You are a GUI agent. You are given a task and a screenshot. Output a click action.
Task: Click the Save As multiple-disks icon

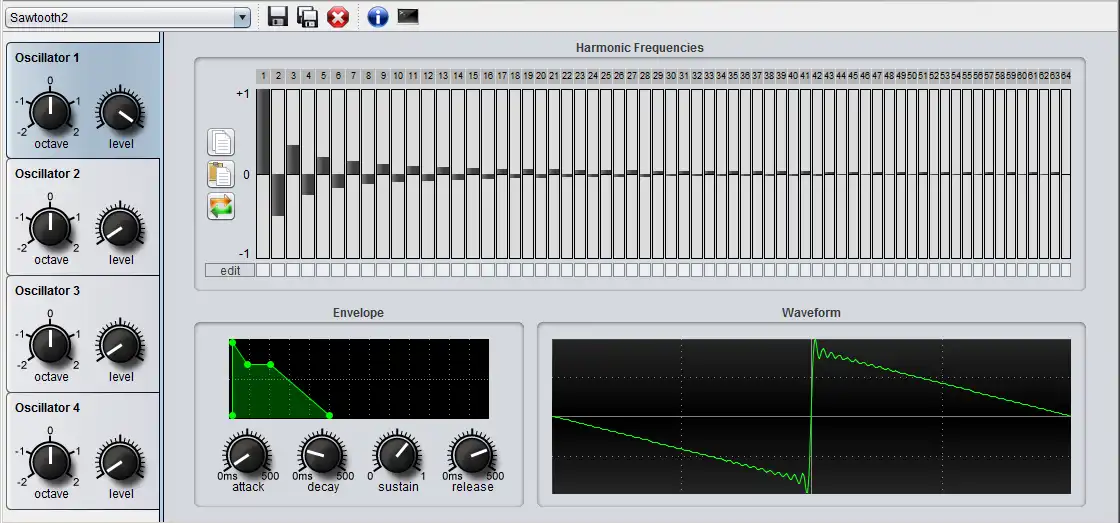(x=308, y=16)
